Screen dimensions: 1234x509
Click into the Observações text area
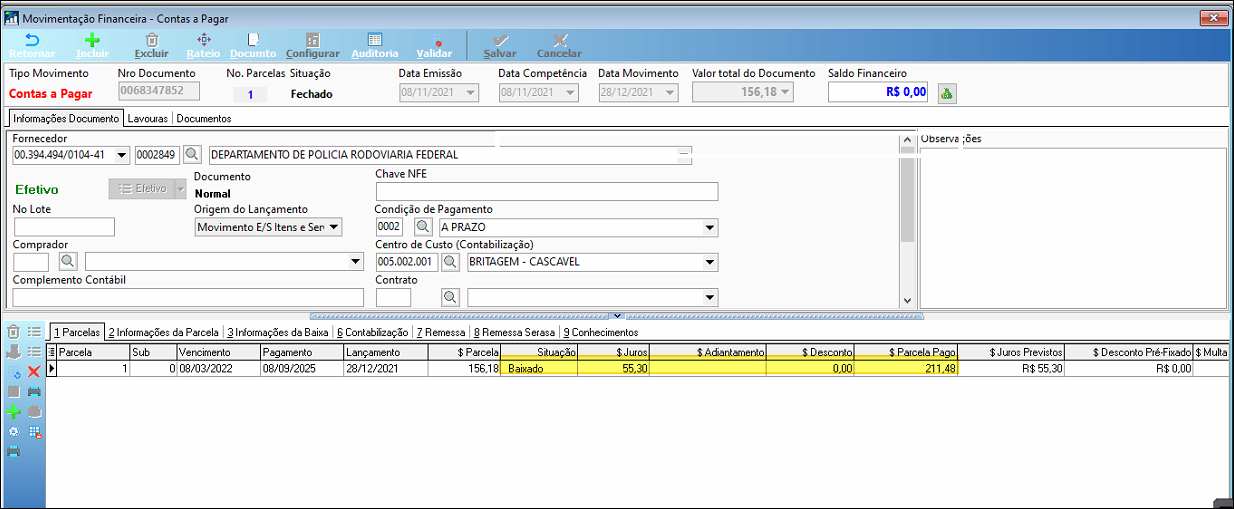pos(1072,228)
